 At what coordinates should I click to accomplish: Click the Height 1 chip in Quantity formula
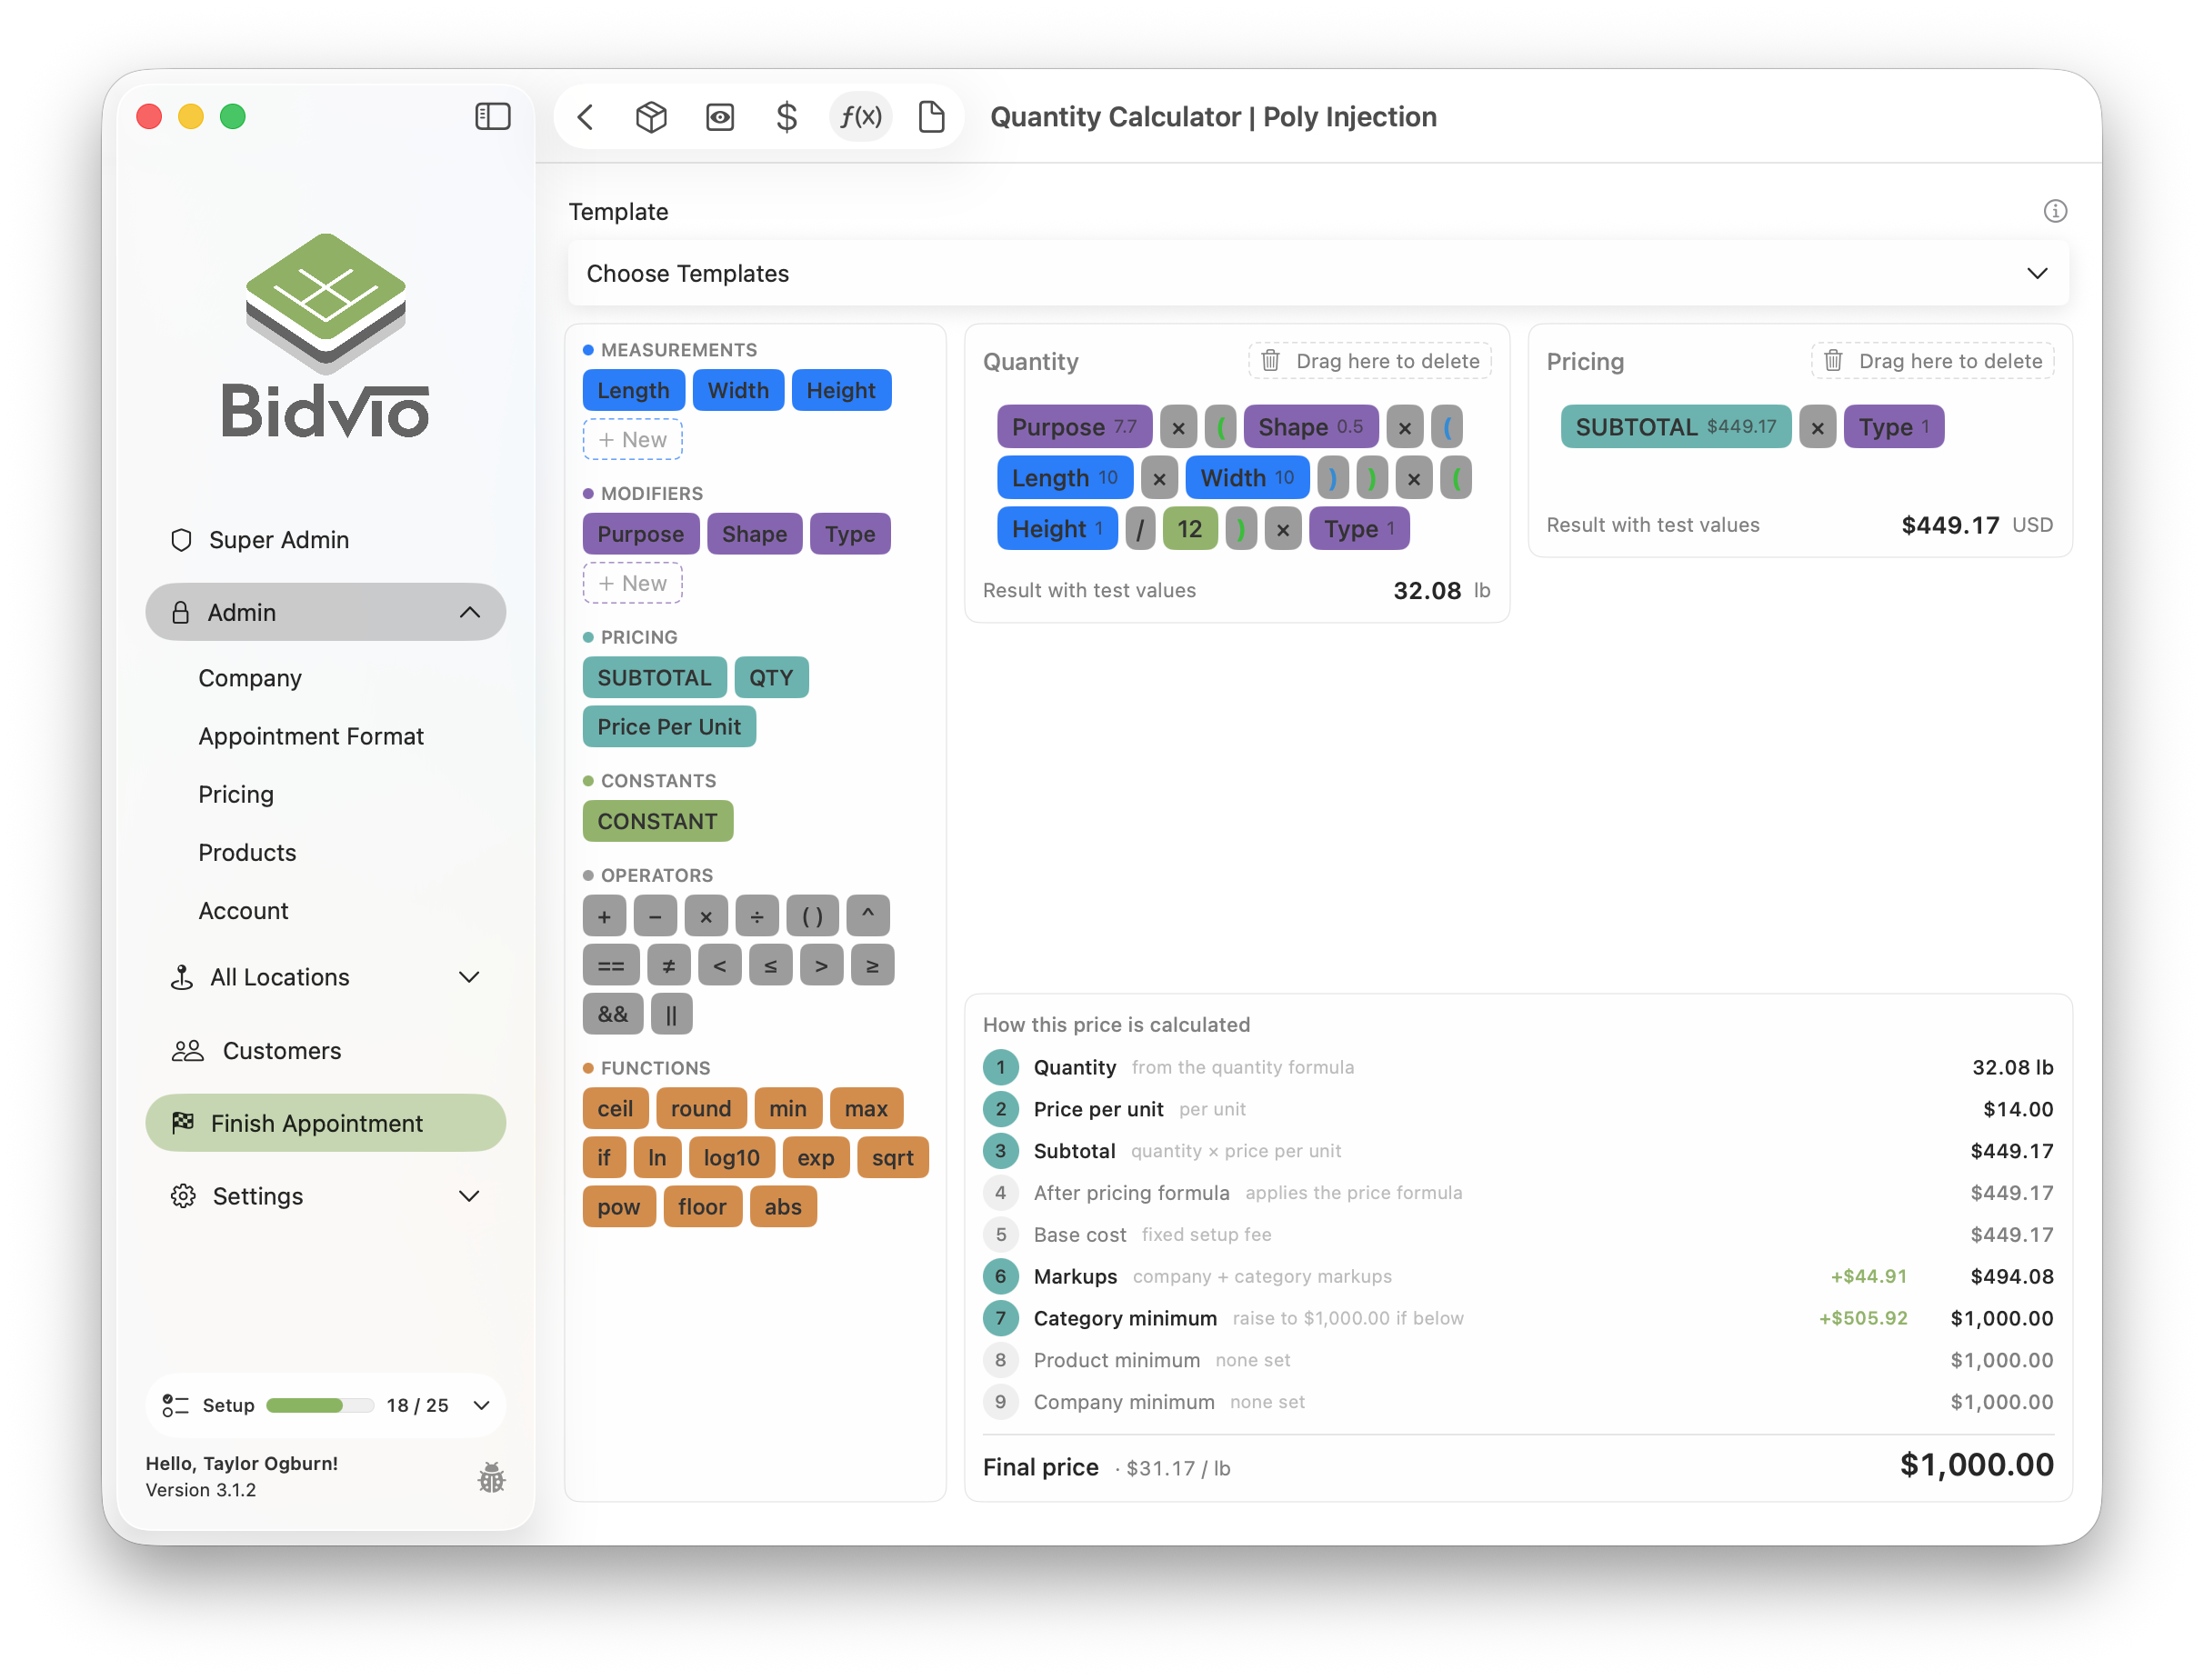click(x=1056, y=528)
